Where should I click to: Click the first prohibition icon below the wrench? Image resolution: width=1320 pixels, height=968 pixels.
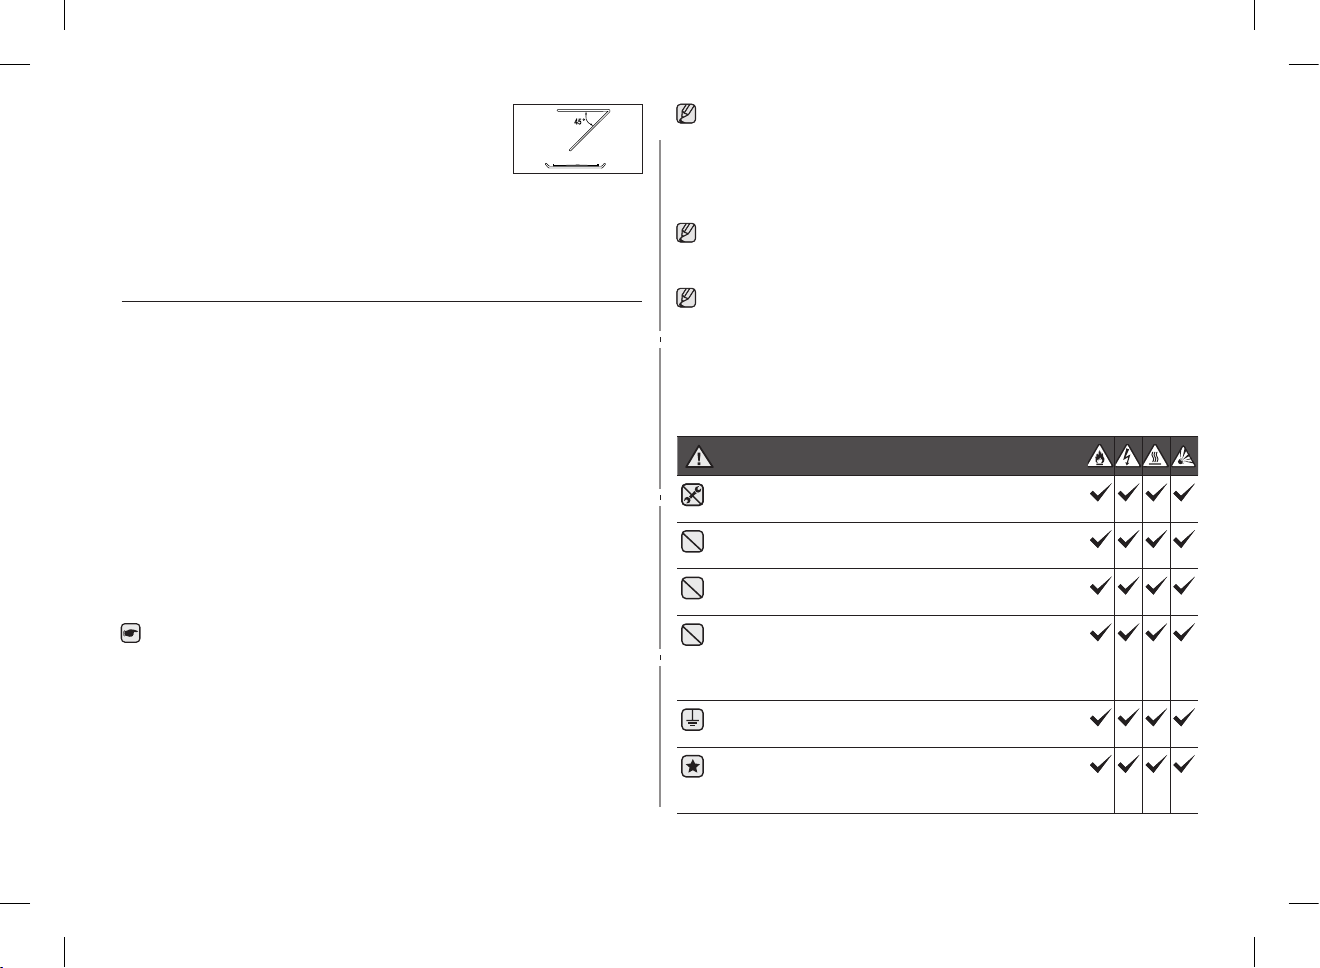(692, 541)
